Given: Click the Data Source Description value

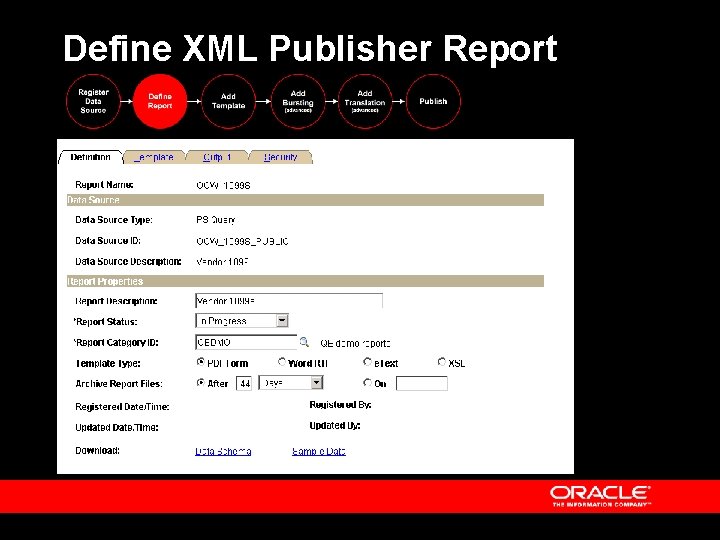Looking at the screenshot, I should coord(222,262).
